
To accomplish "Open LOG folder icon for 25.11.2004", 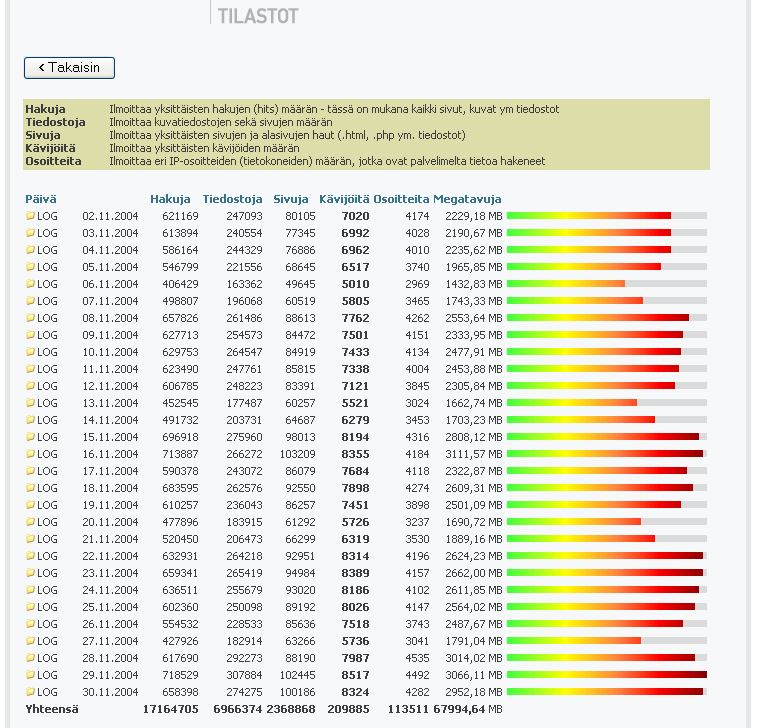I will coord(30,607).
